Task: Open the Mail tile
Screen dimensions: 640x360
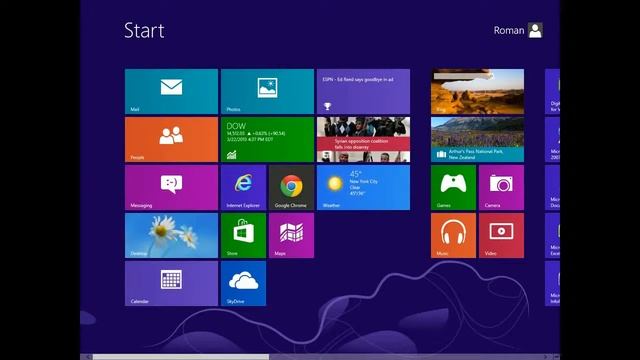Action: point(171,91)
